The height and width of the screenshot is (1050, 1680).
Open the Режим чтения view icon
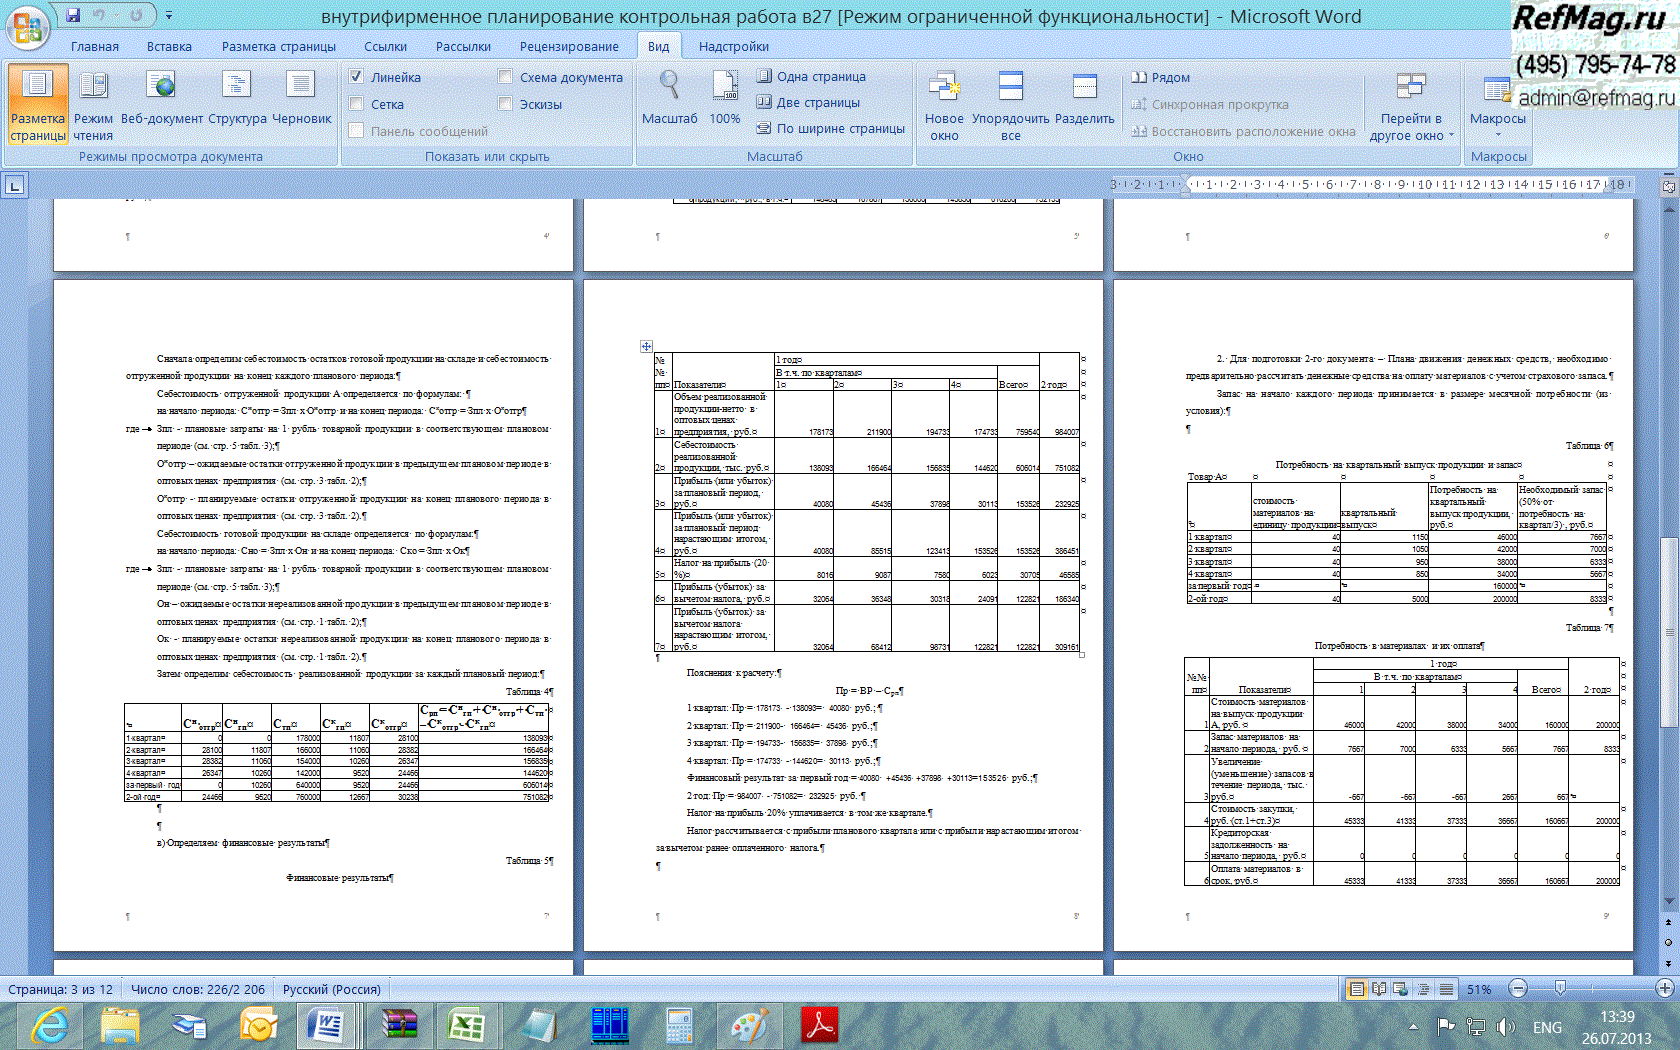click(x=93, y=87)
